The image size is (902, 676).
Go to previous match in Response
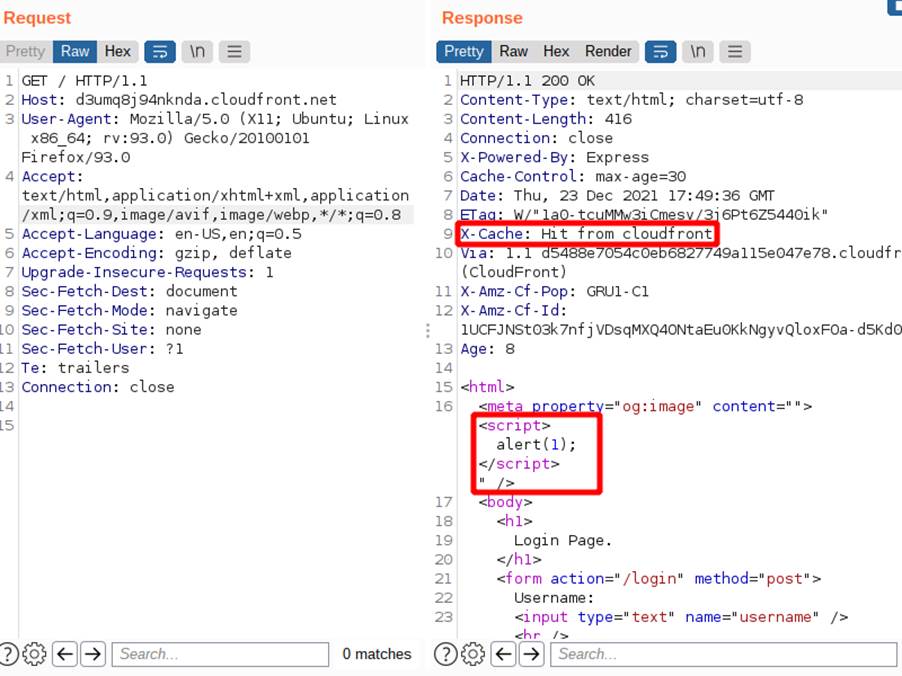504,654
